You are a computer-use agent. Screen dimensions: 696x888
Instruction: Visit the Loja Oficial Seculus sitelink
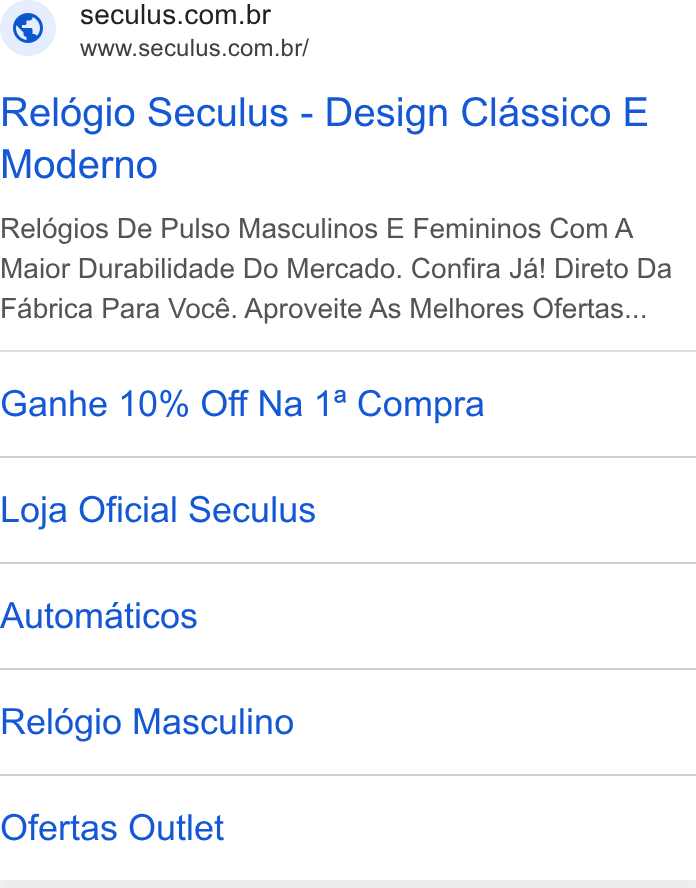click(x=158, y=510)
